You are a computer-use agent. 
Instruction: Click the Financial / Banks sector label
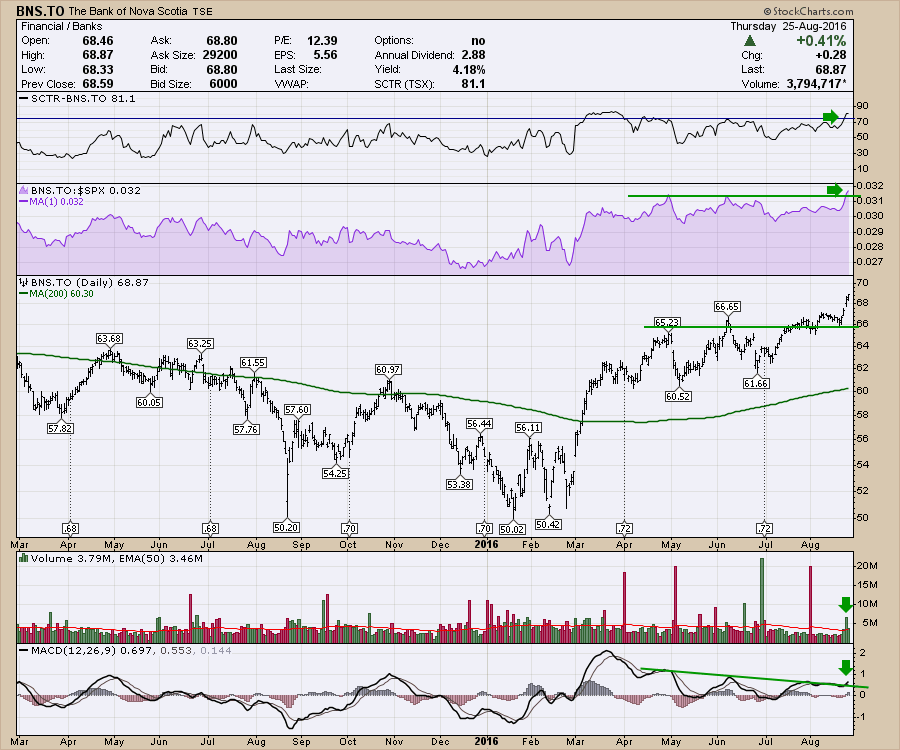tap(61, 26)
